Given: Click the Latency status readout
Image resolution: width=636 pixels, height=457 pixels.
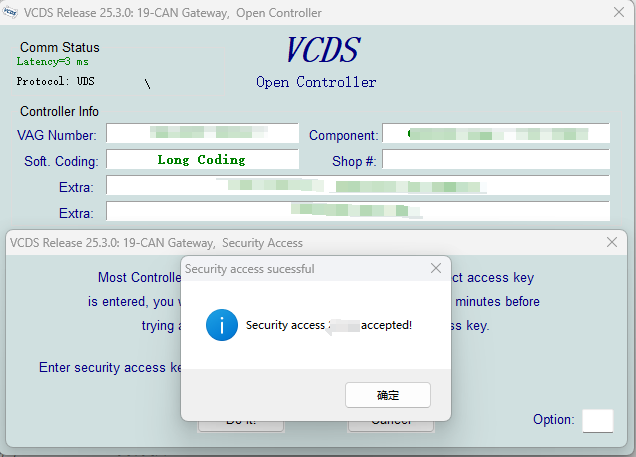Looking at the screenshot, I should [52, 62].
